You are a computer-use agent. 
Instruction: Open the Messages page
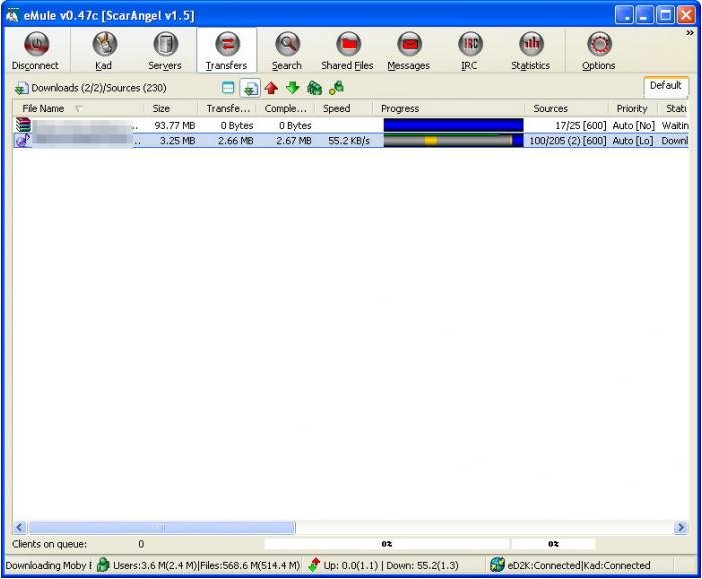[x=409, y=51]
